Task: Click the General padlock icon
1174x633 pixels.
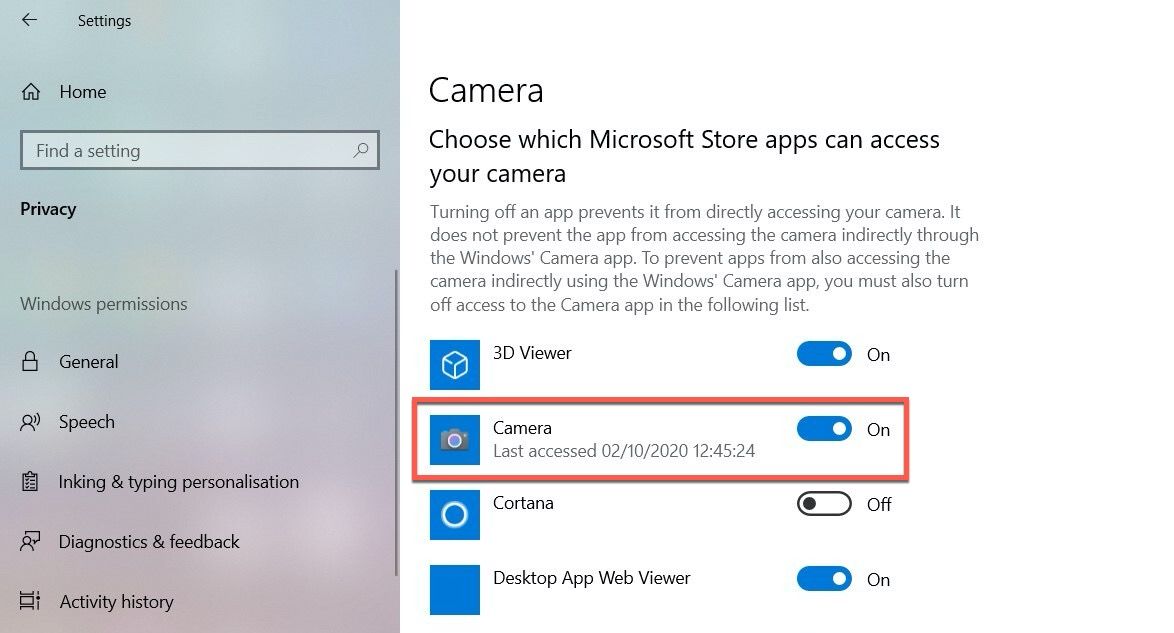Action: [x=31, y=362]
